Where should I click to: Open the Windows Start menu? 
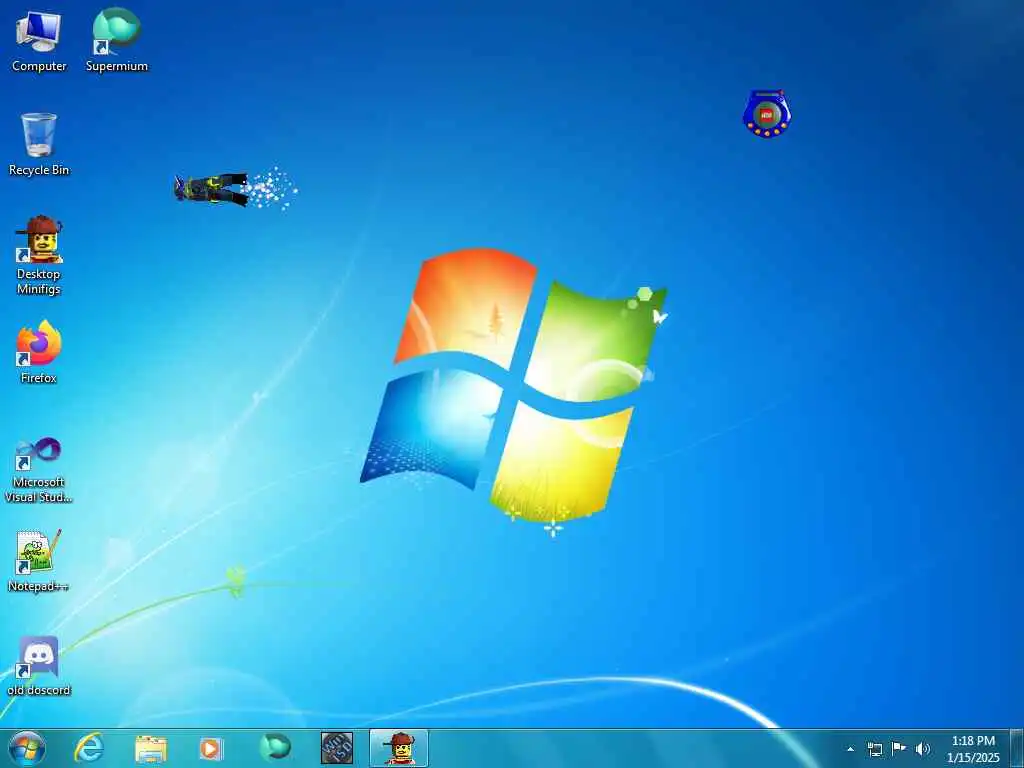coord(27,748)
